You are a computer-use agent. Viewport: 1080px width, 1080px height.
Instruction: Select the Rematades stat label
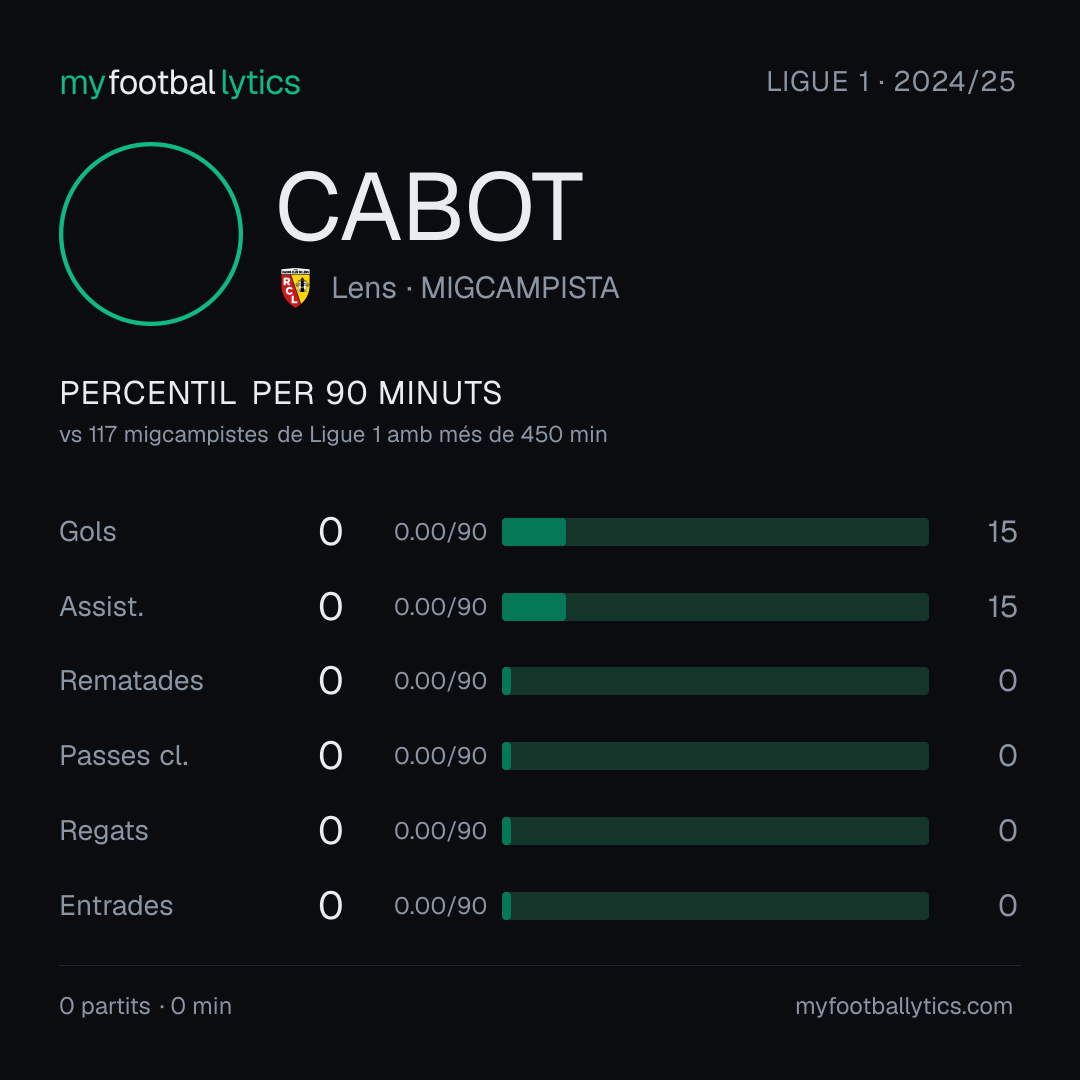pyautogui.click(x=132, y=681)
